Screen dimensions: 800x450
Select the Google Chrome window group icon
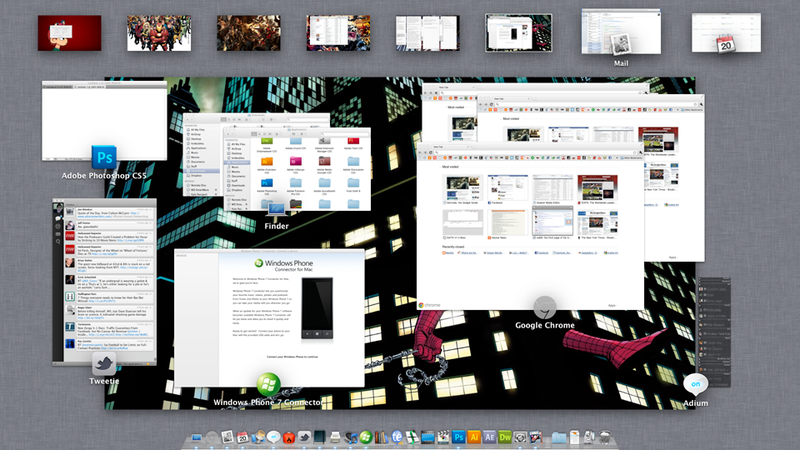544,308
